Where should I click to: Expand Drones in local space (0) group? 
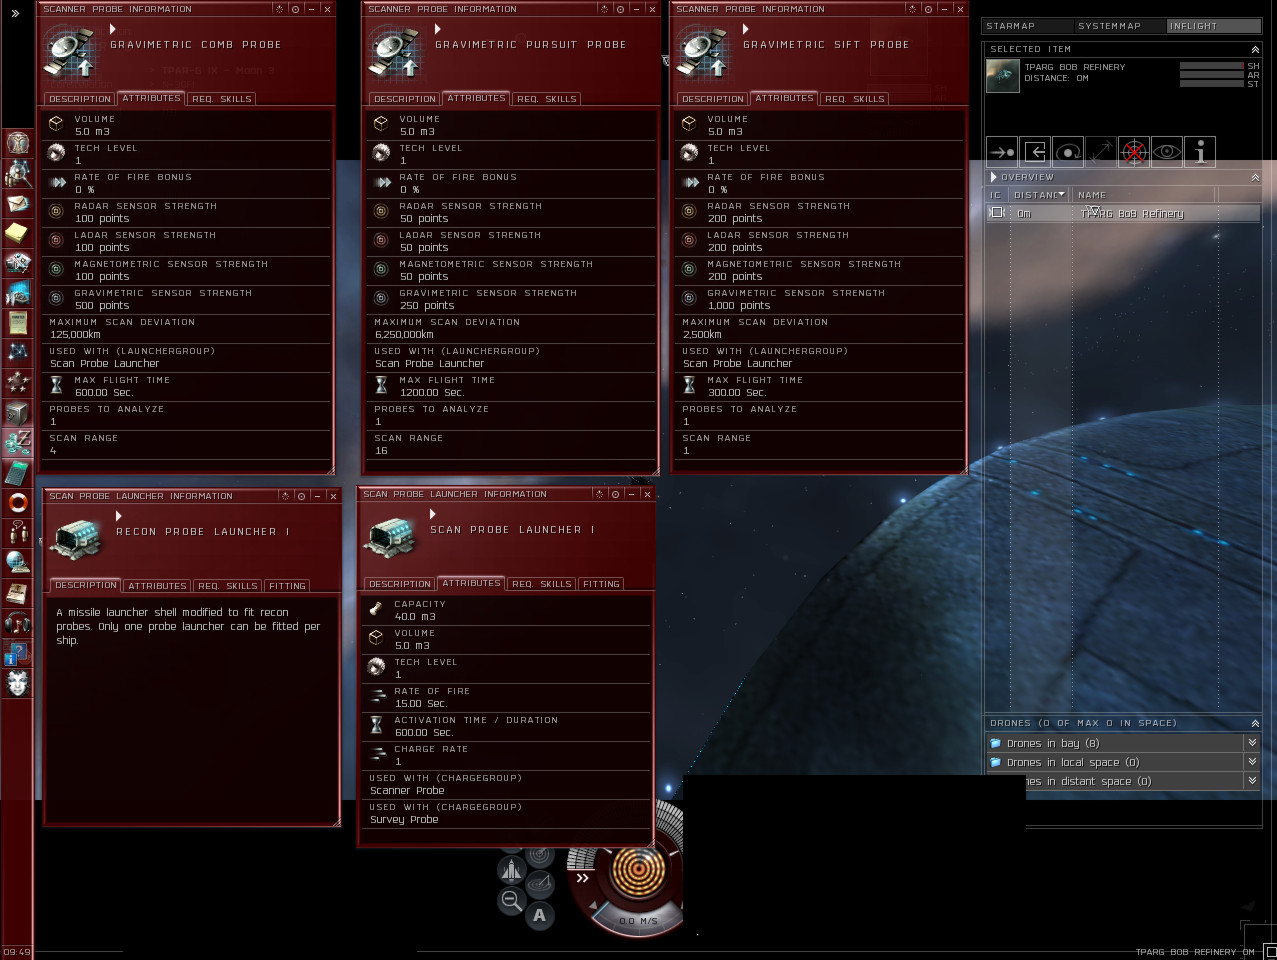tap(1252, 762)
